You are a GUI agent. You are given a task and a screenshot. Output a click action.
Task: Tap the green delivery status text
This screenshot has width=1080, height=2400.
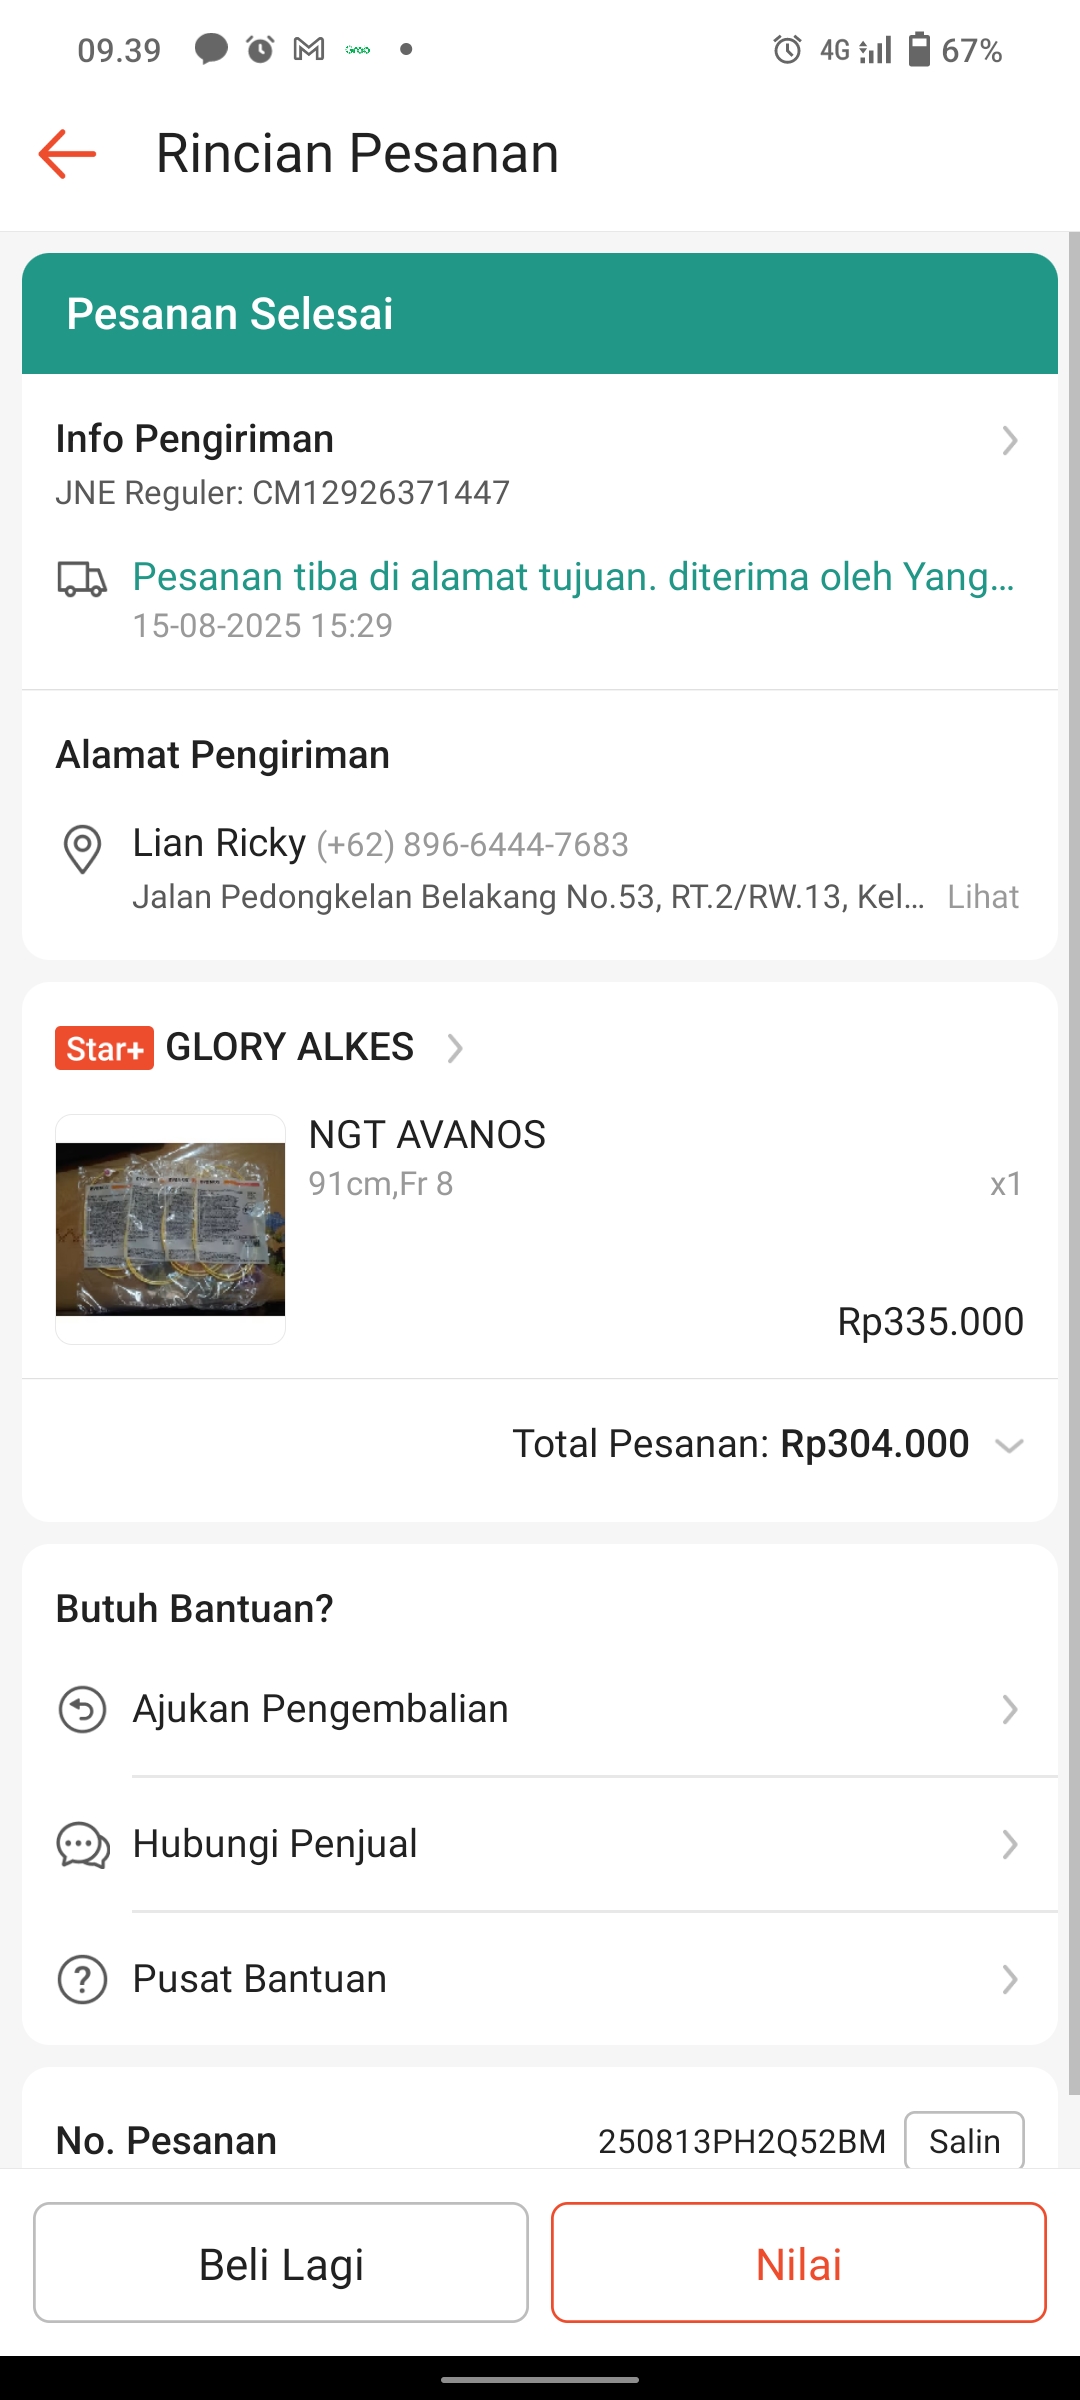(x=573, y=577)
